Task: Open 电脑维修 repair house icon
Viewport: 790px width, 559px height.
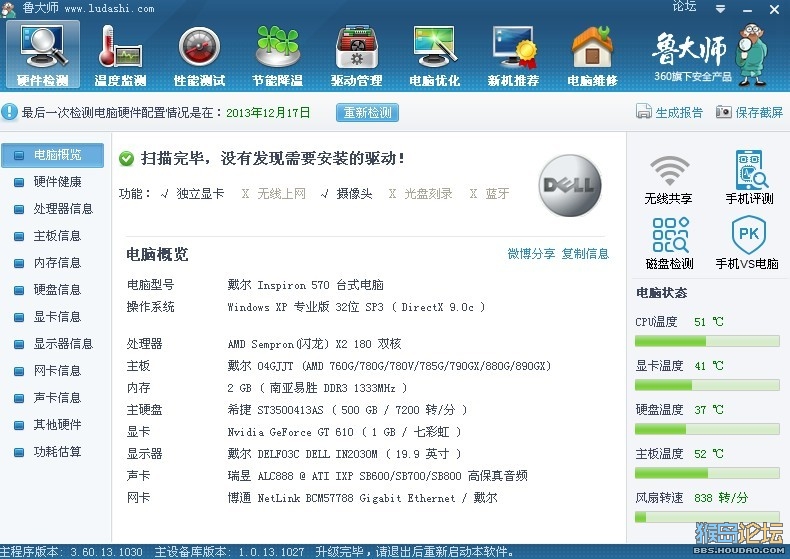Action: (x=592, y=54)
